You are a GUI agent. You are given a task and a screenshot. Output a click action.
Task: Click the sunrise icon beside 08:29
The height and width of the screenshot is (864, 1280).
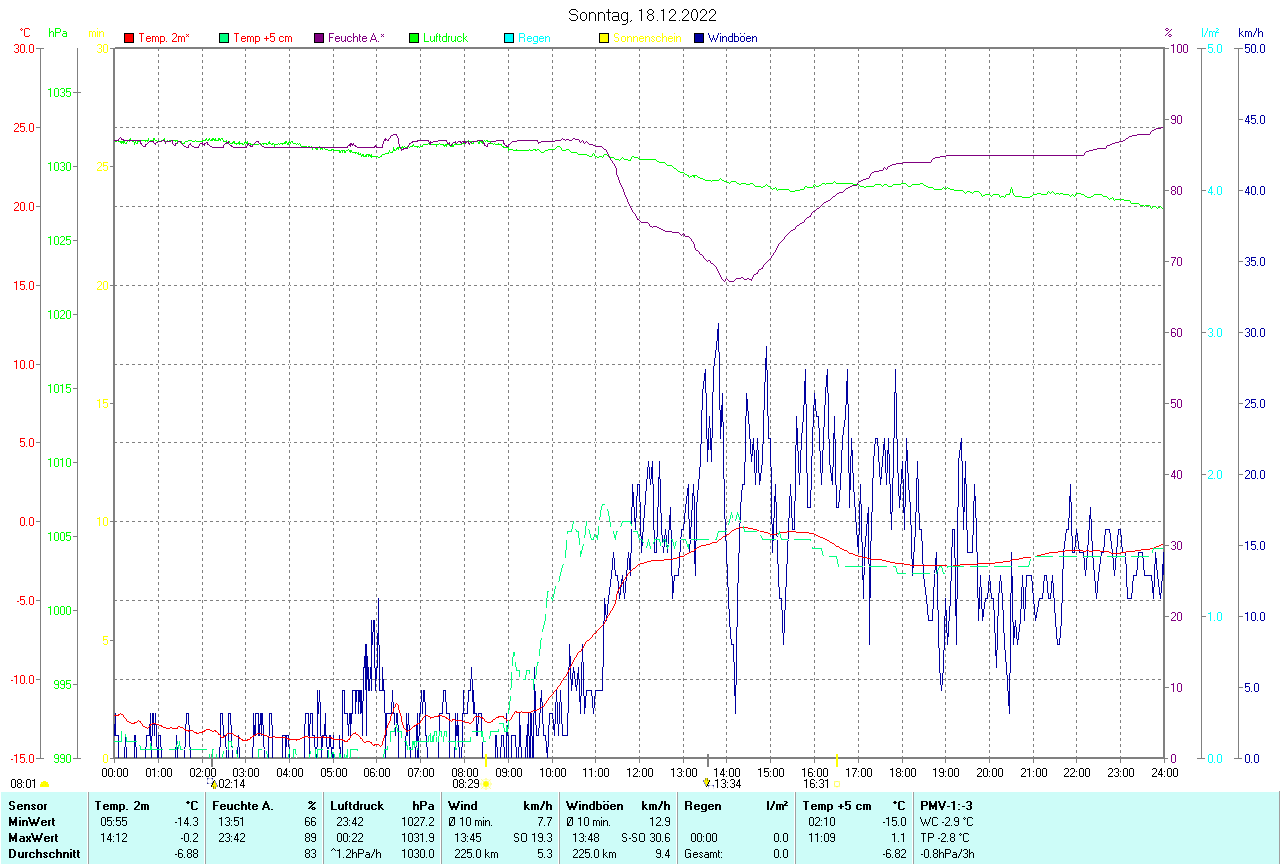[486, 785]
